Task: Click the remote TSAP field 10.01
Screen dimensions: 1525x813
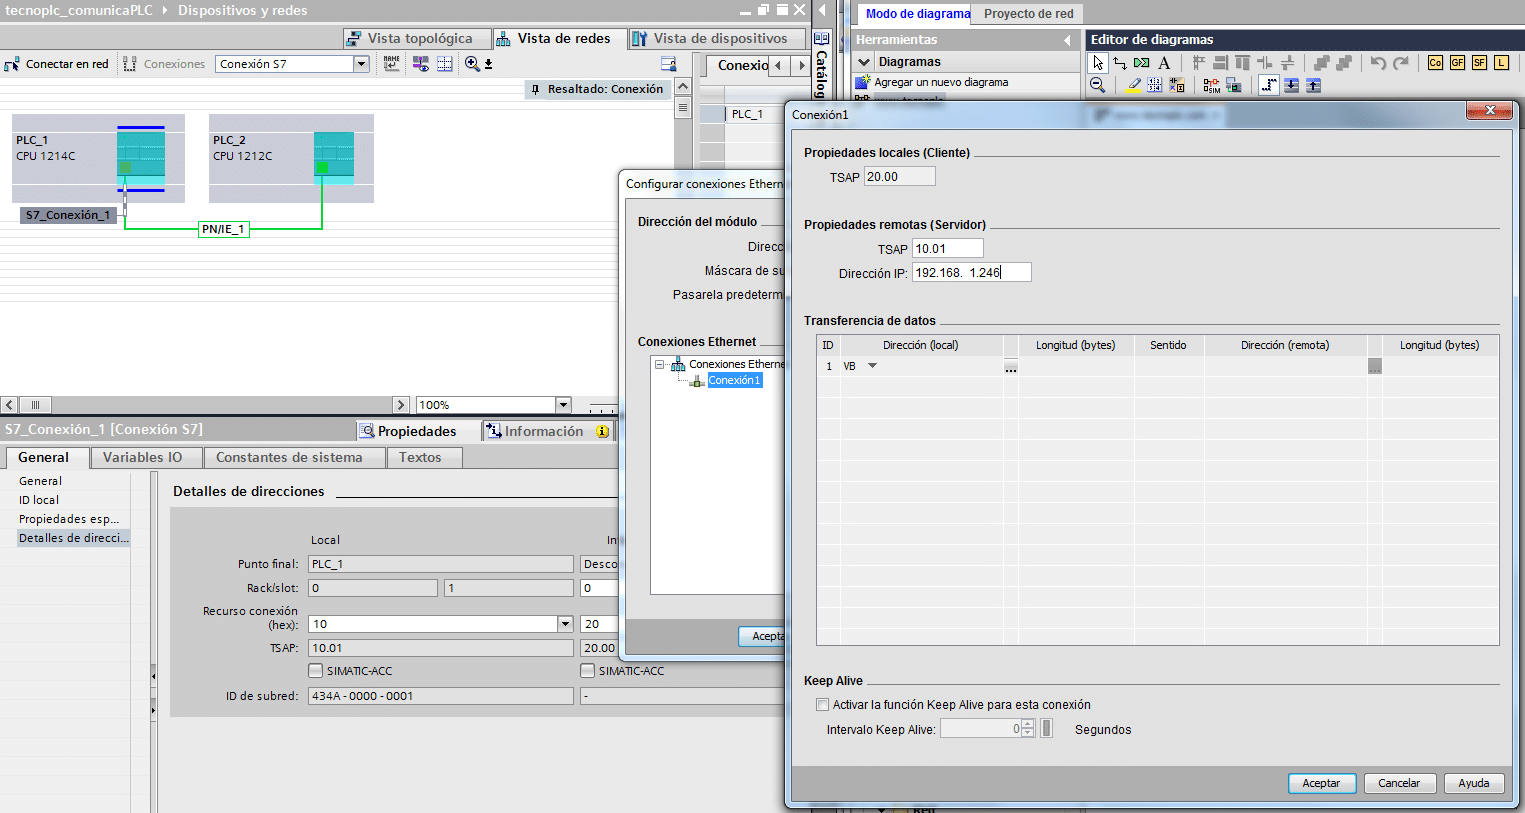Action: pyautogui.click(x=948, y=248)
